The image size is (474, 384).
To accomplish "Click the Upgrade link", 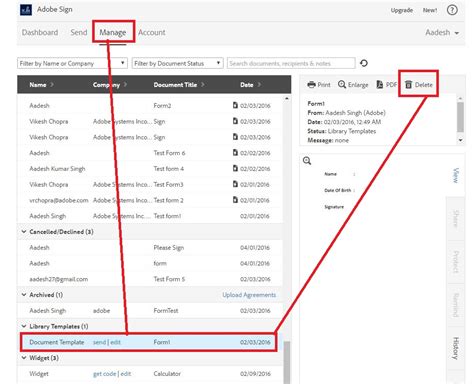I will [x=402, y=10].
